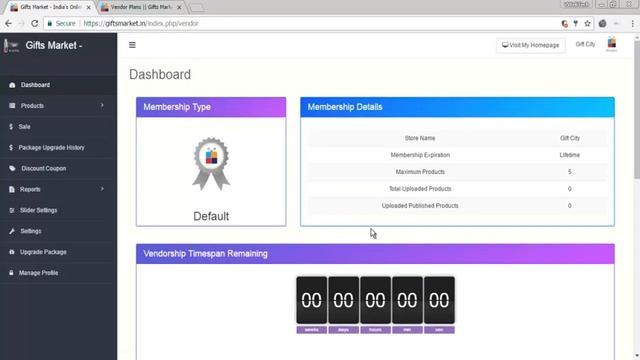Click the Default membership type text
Screen dimensions: 640x360
point(211,216)
